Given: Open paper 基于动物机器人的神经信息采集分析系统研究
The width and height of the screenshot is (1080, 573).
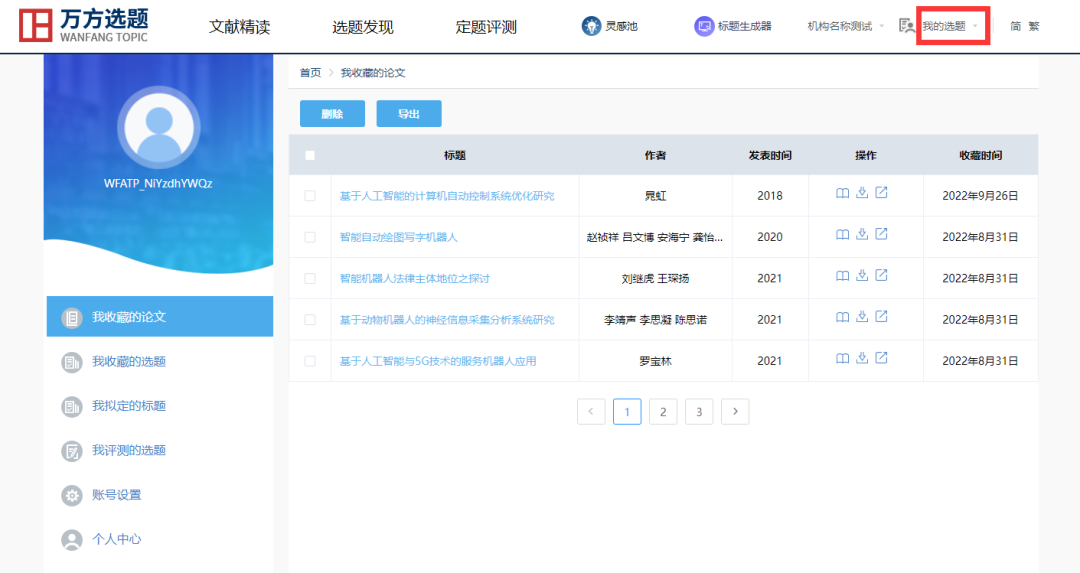Looking at the screenshot, I should tap(446, 320).
